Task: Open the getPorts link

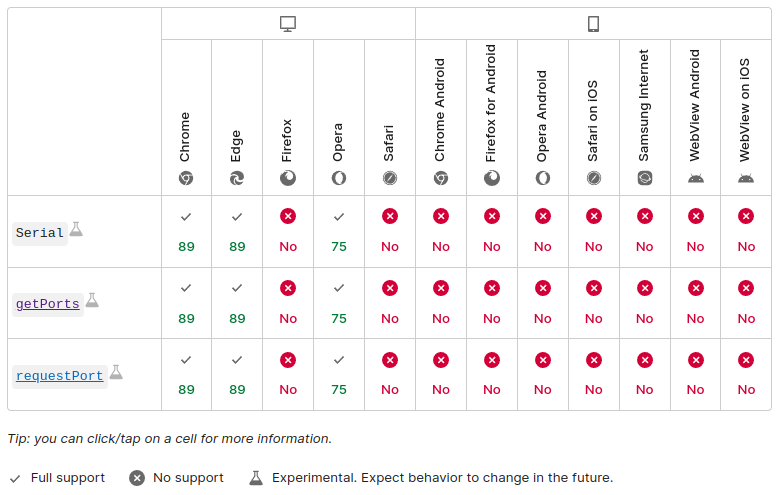Action: click(x=47, y=304)
